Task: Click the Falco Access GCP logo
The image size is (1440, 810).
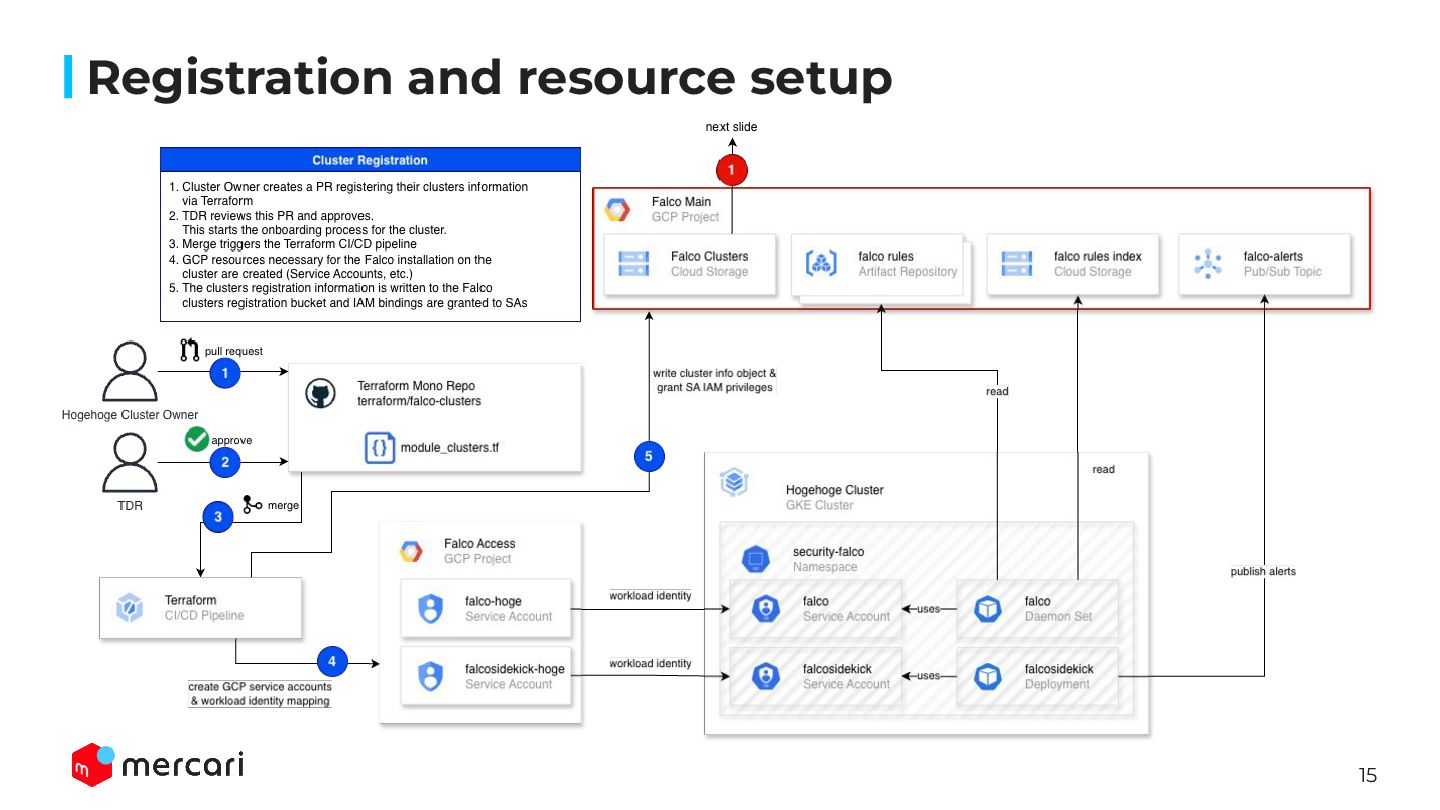Action: (411, 551)
